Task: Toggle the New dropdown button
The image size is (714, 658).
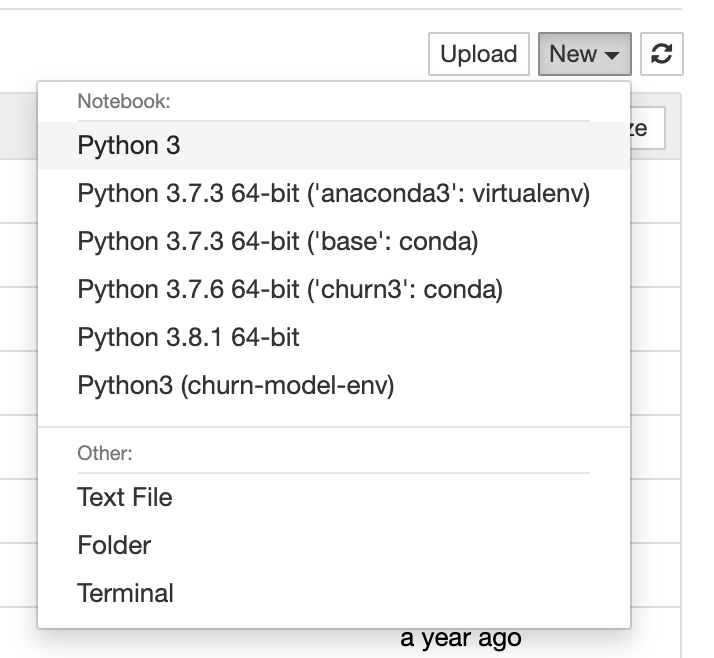Action: coord(584,54)
